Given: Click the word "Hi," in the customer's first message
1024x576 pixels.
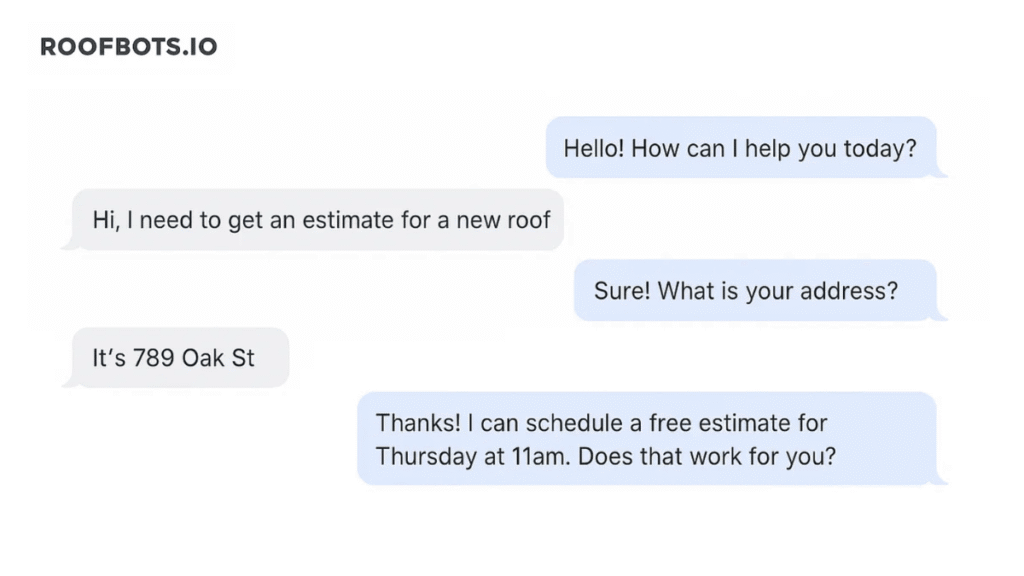Looking at the screenshot, I should pos(104,219).
